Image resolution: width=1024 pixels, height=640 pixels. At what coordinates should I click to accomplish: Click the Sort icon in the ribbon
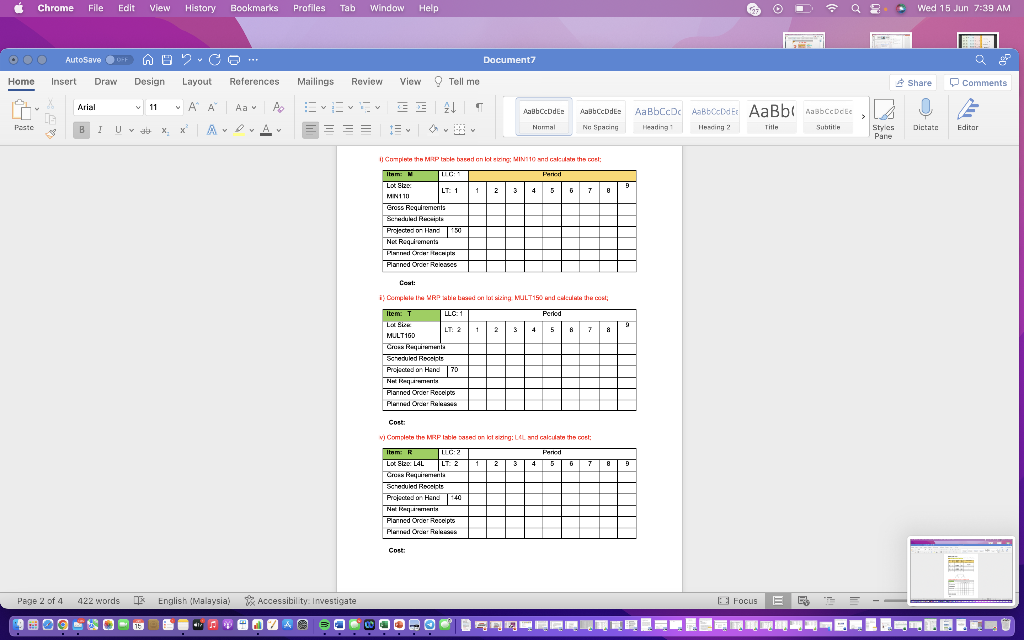pyautogui.click(x=449, y=107)
